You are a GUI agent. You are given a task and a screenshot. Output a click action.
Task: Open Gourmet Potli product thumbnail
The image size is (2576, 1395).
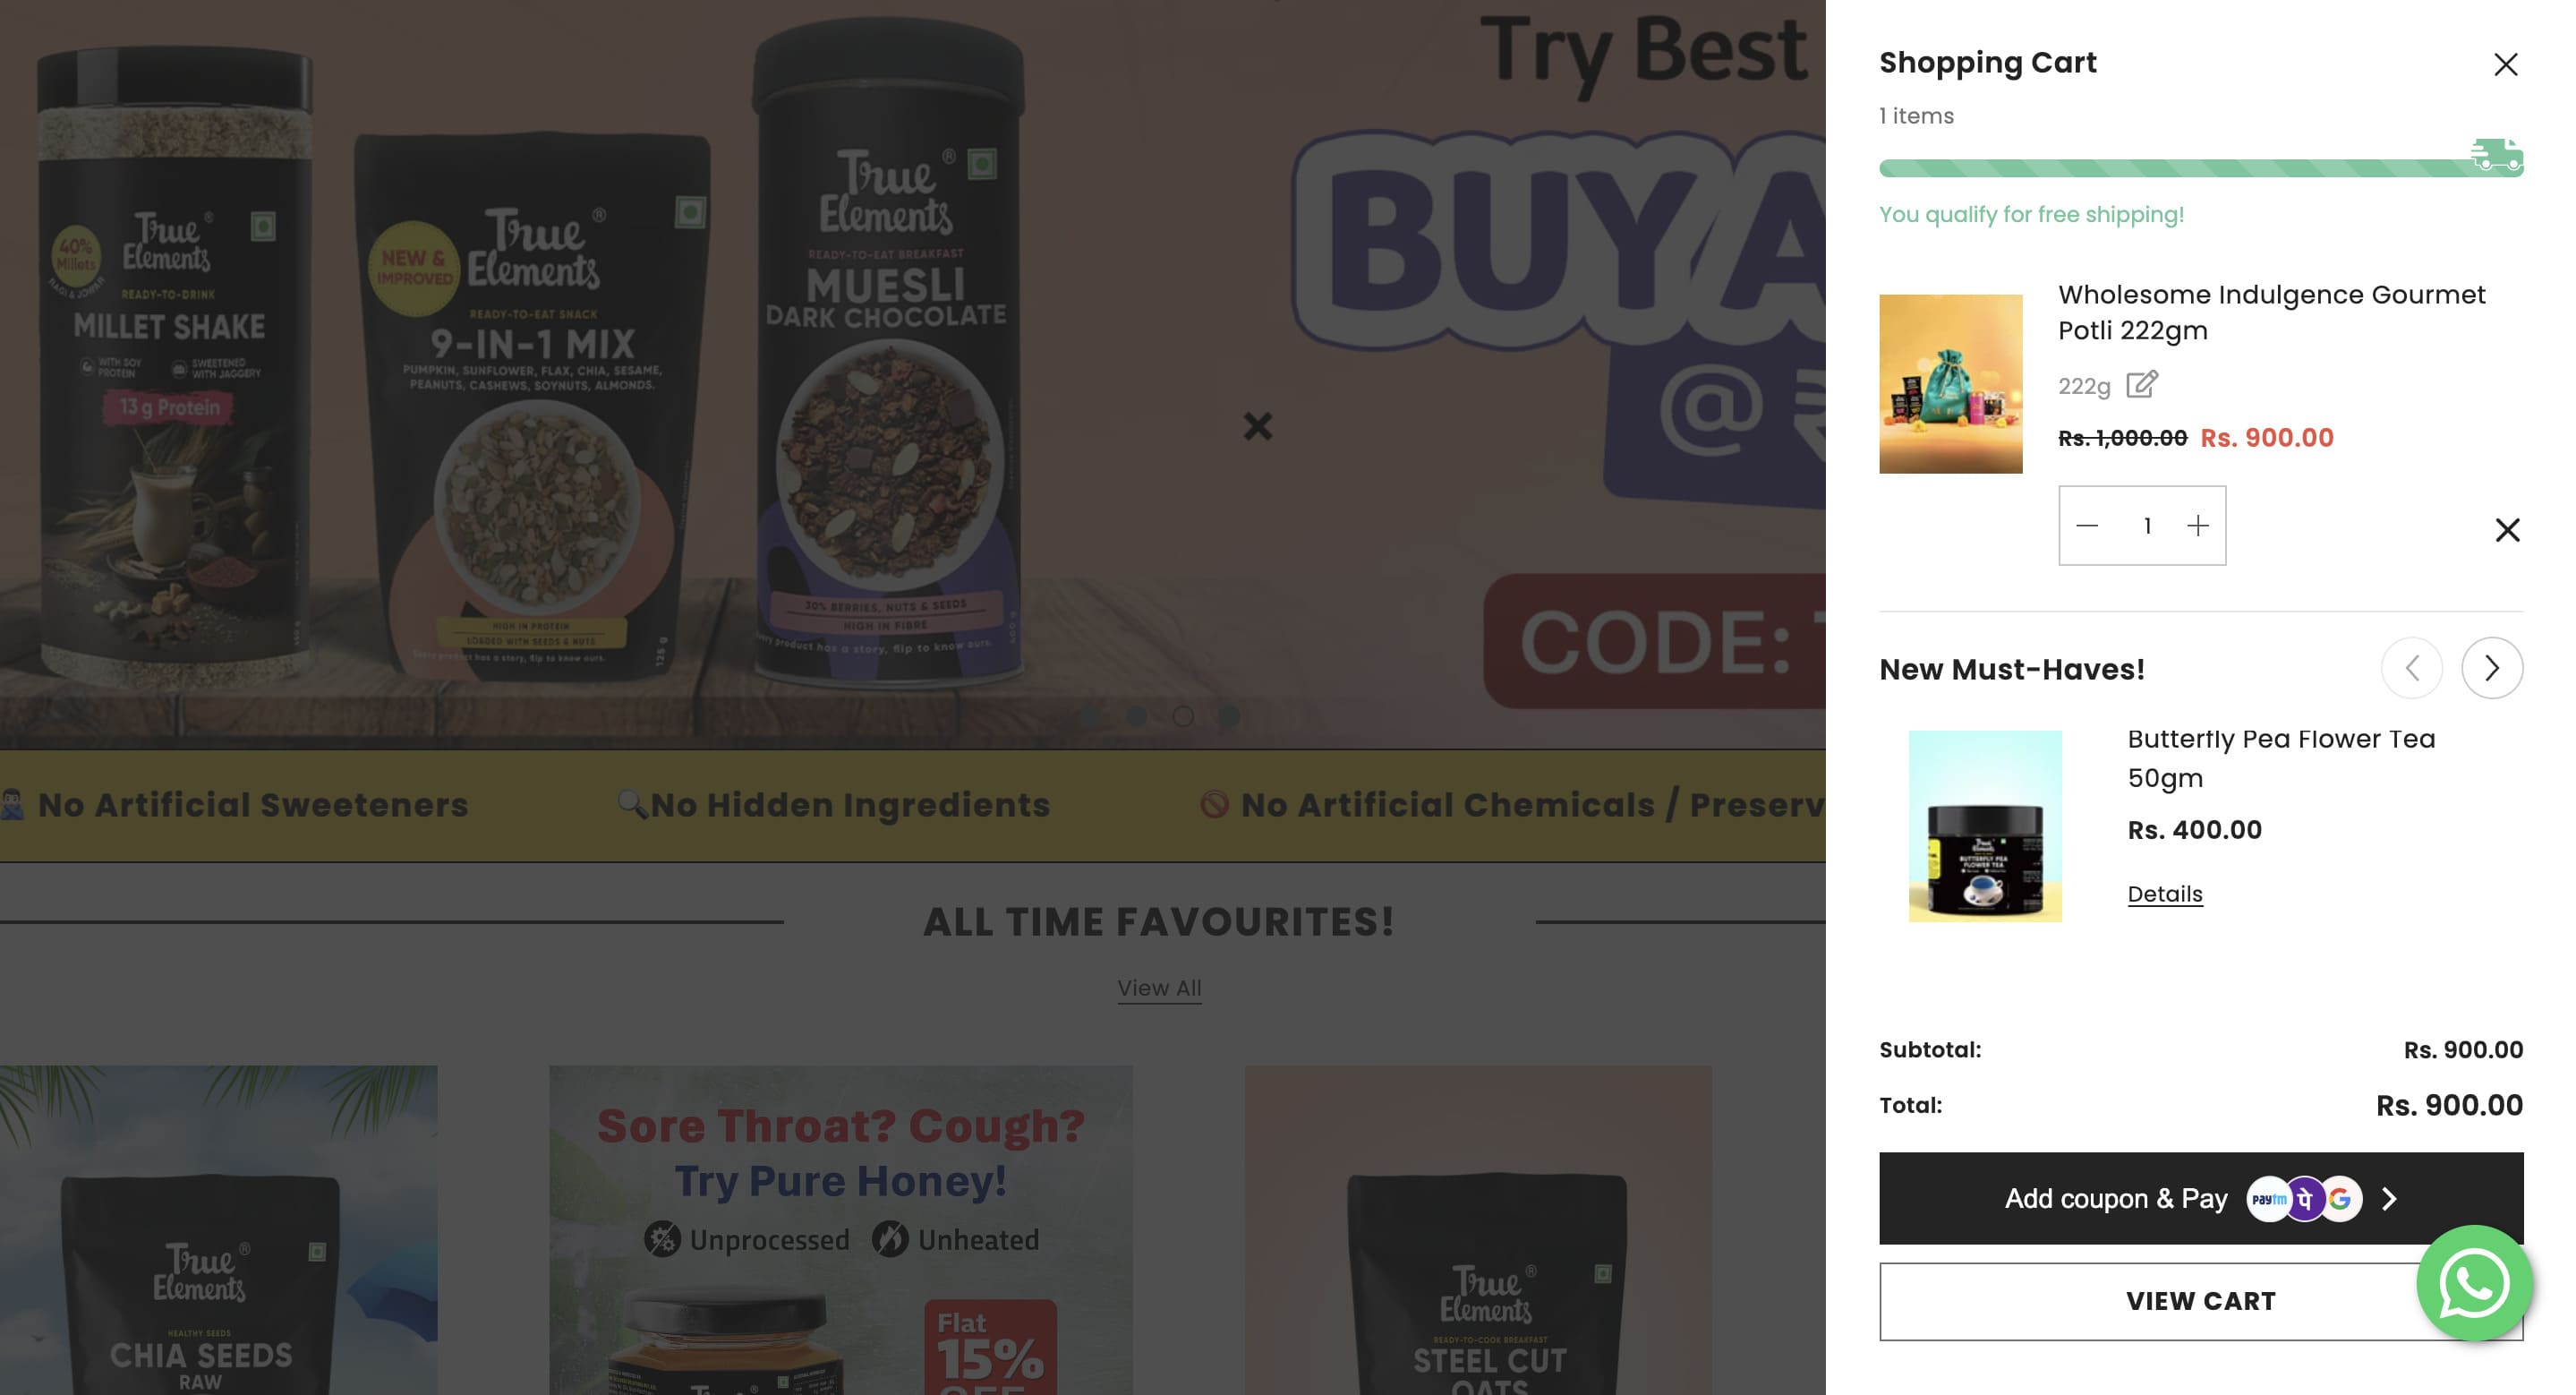point(1950,384)
